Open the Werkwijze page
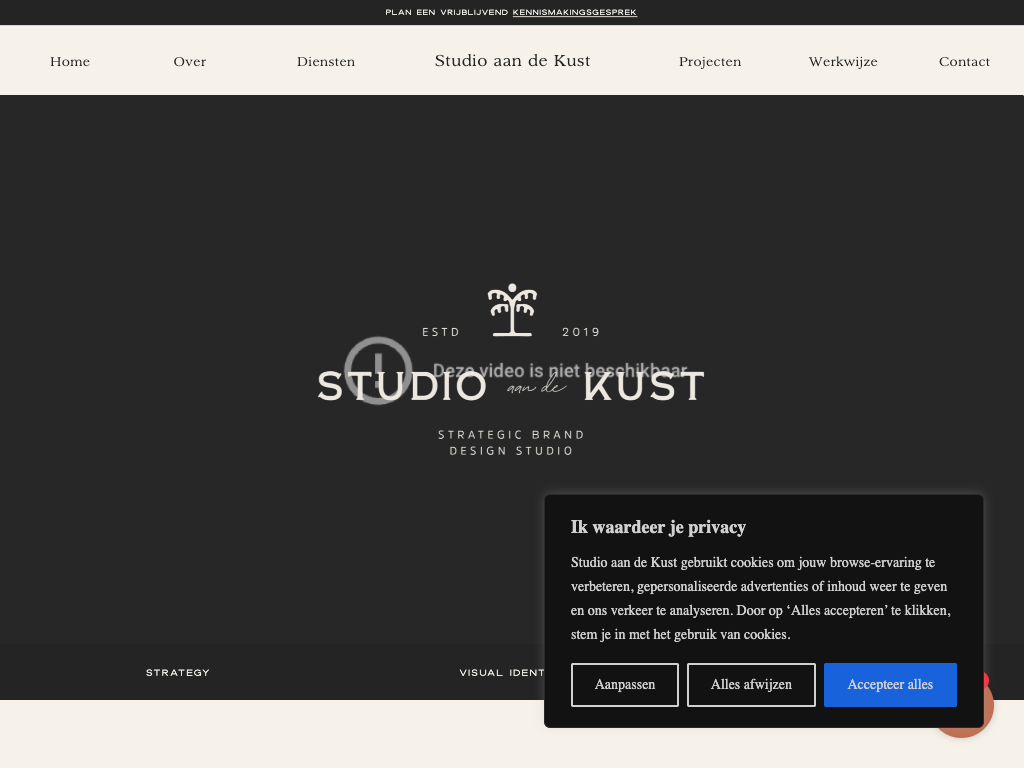The width and height of the screenshot is (1024, 768). [843, 62]
